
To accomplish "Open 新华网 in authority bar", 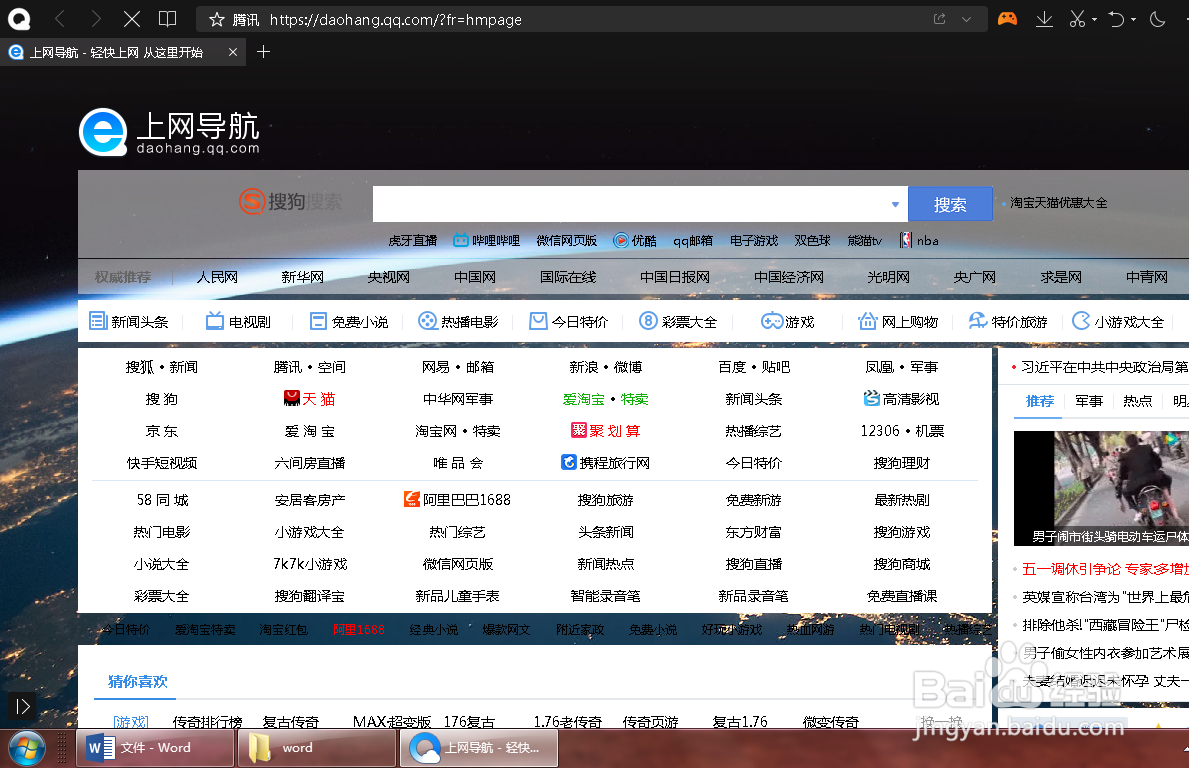I will pyautogui.click(x=302, y=277).
